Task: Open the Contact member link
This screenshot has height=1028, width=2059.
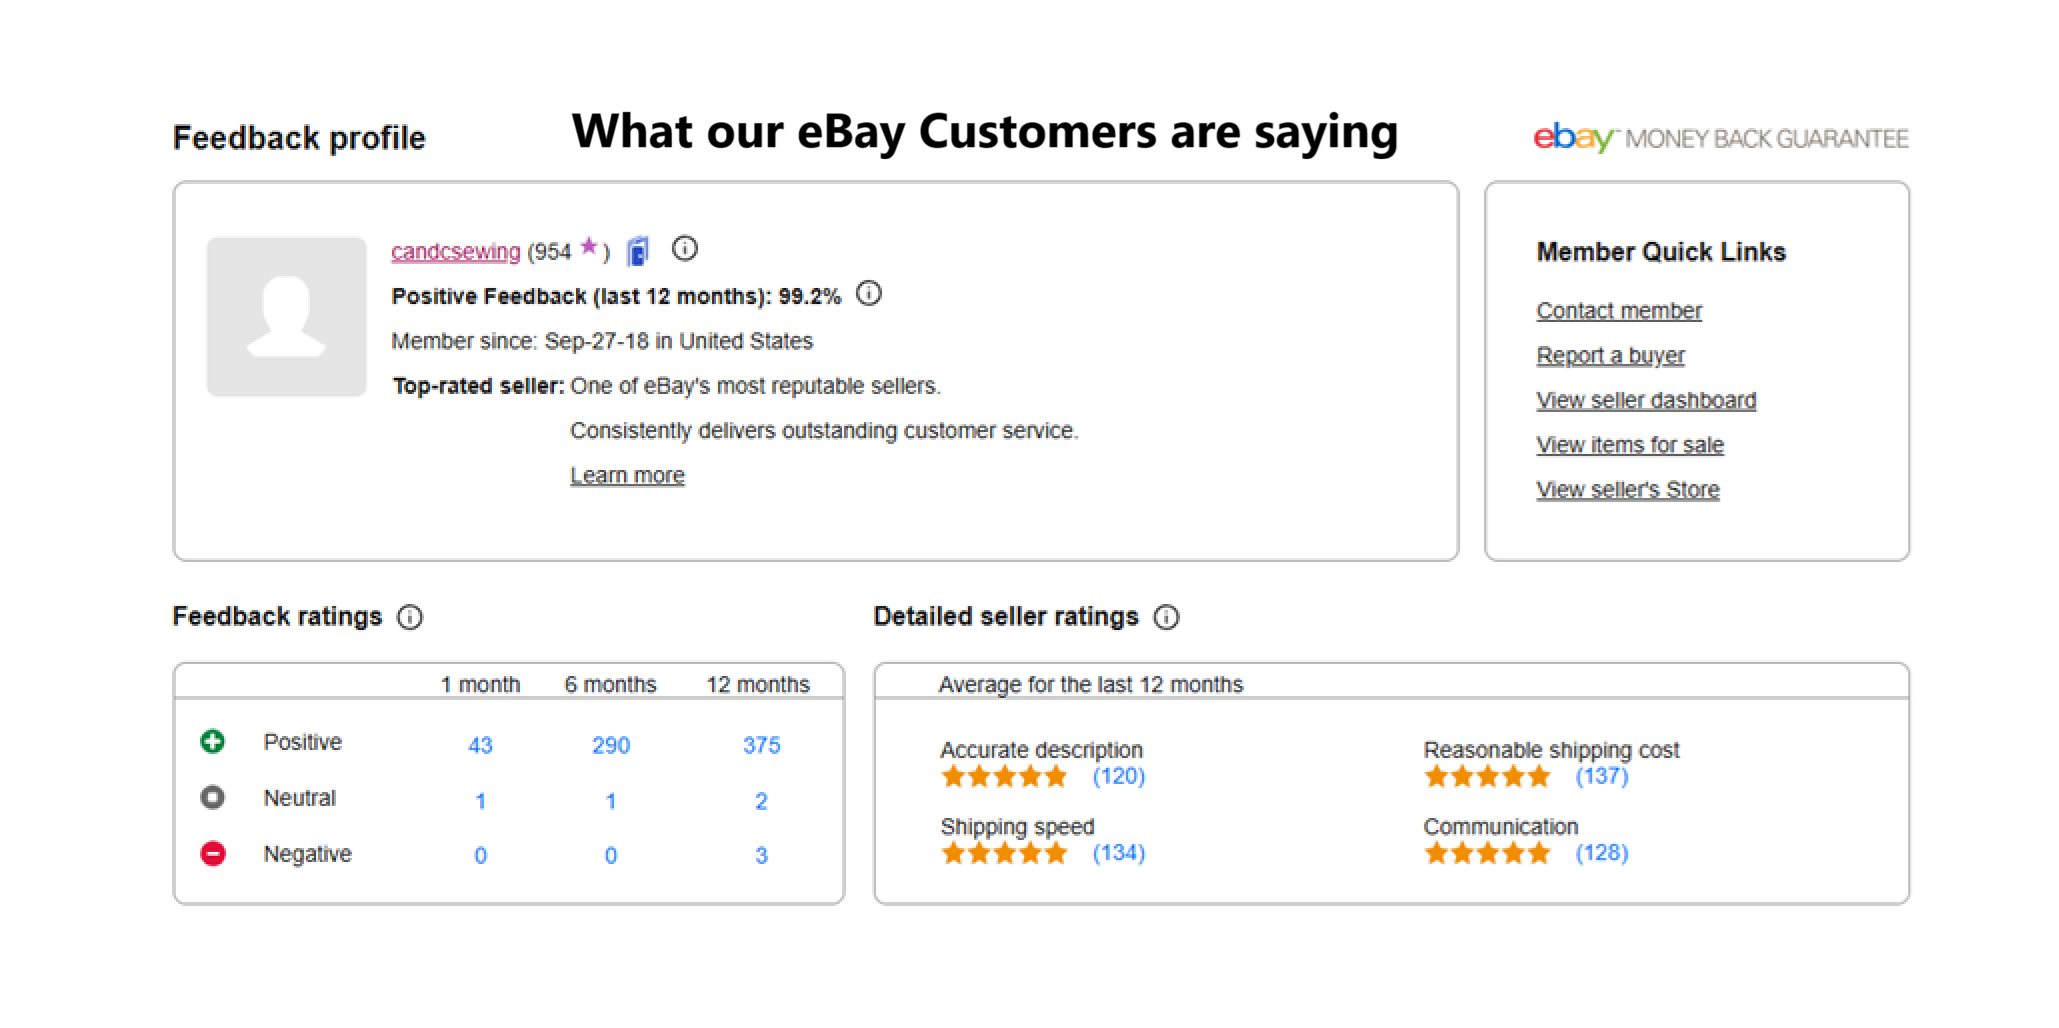Action: (1619, 311)
